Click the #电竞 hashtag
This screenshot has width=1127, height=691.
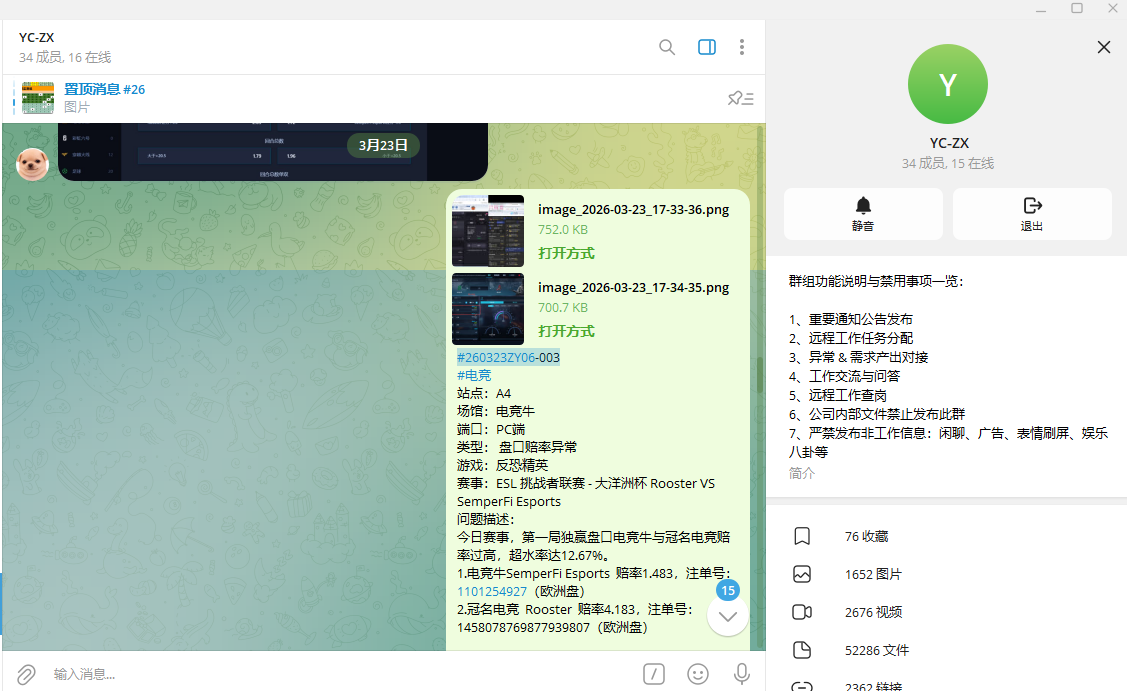point(474,375)
